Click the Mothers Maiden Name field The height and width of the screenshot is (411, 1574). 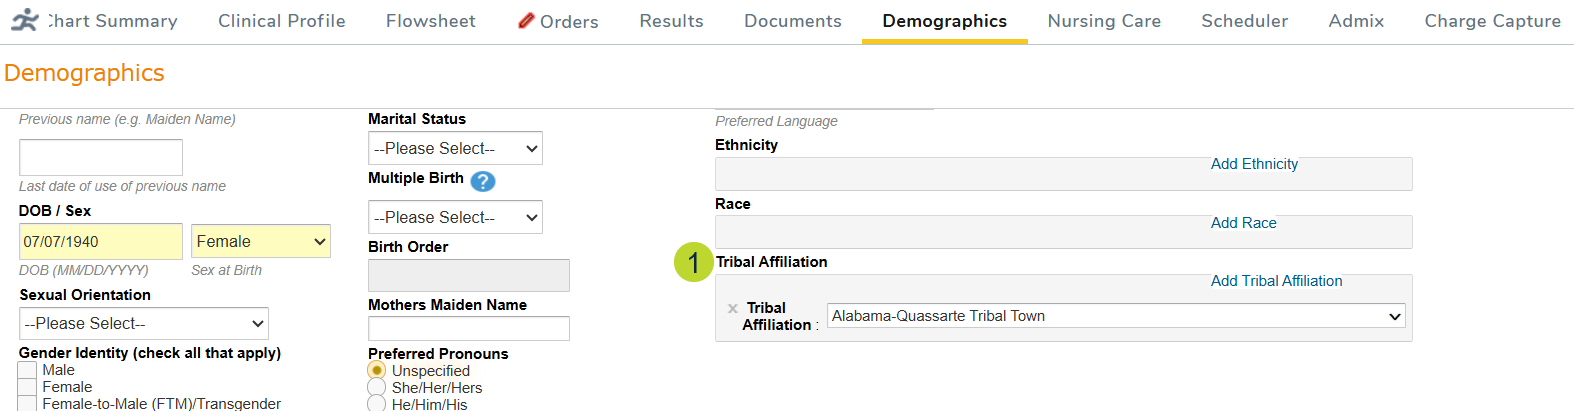click(x=468, y=329)
